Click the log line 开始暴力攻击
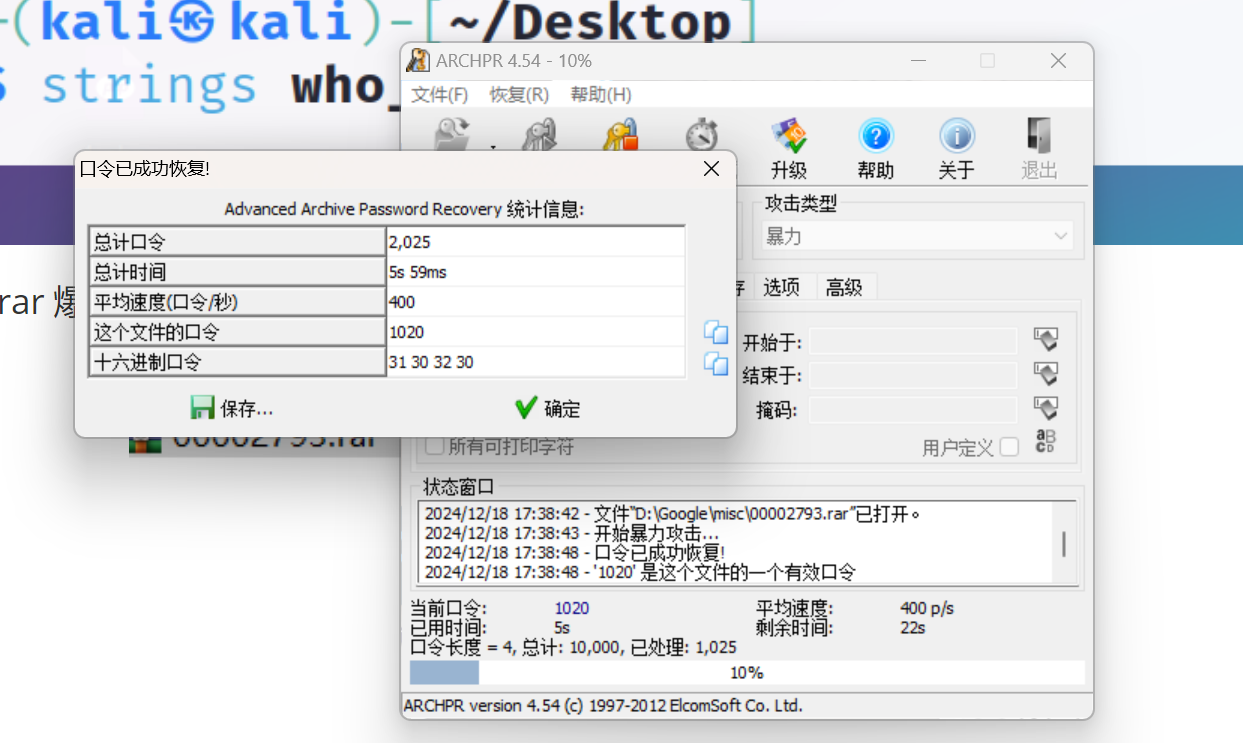This screenshot has width=1243, height=743. pos(572,533)
